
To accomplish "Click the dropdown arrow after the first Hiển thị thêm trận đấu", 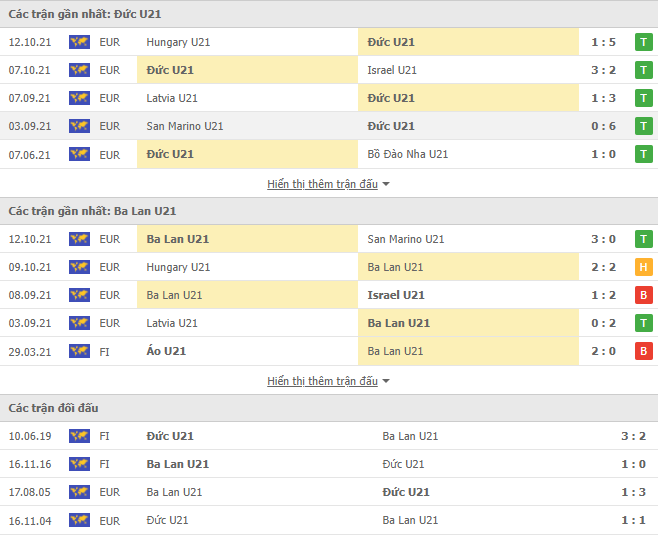I will click(386, 184).
